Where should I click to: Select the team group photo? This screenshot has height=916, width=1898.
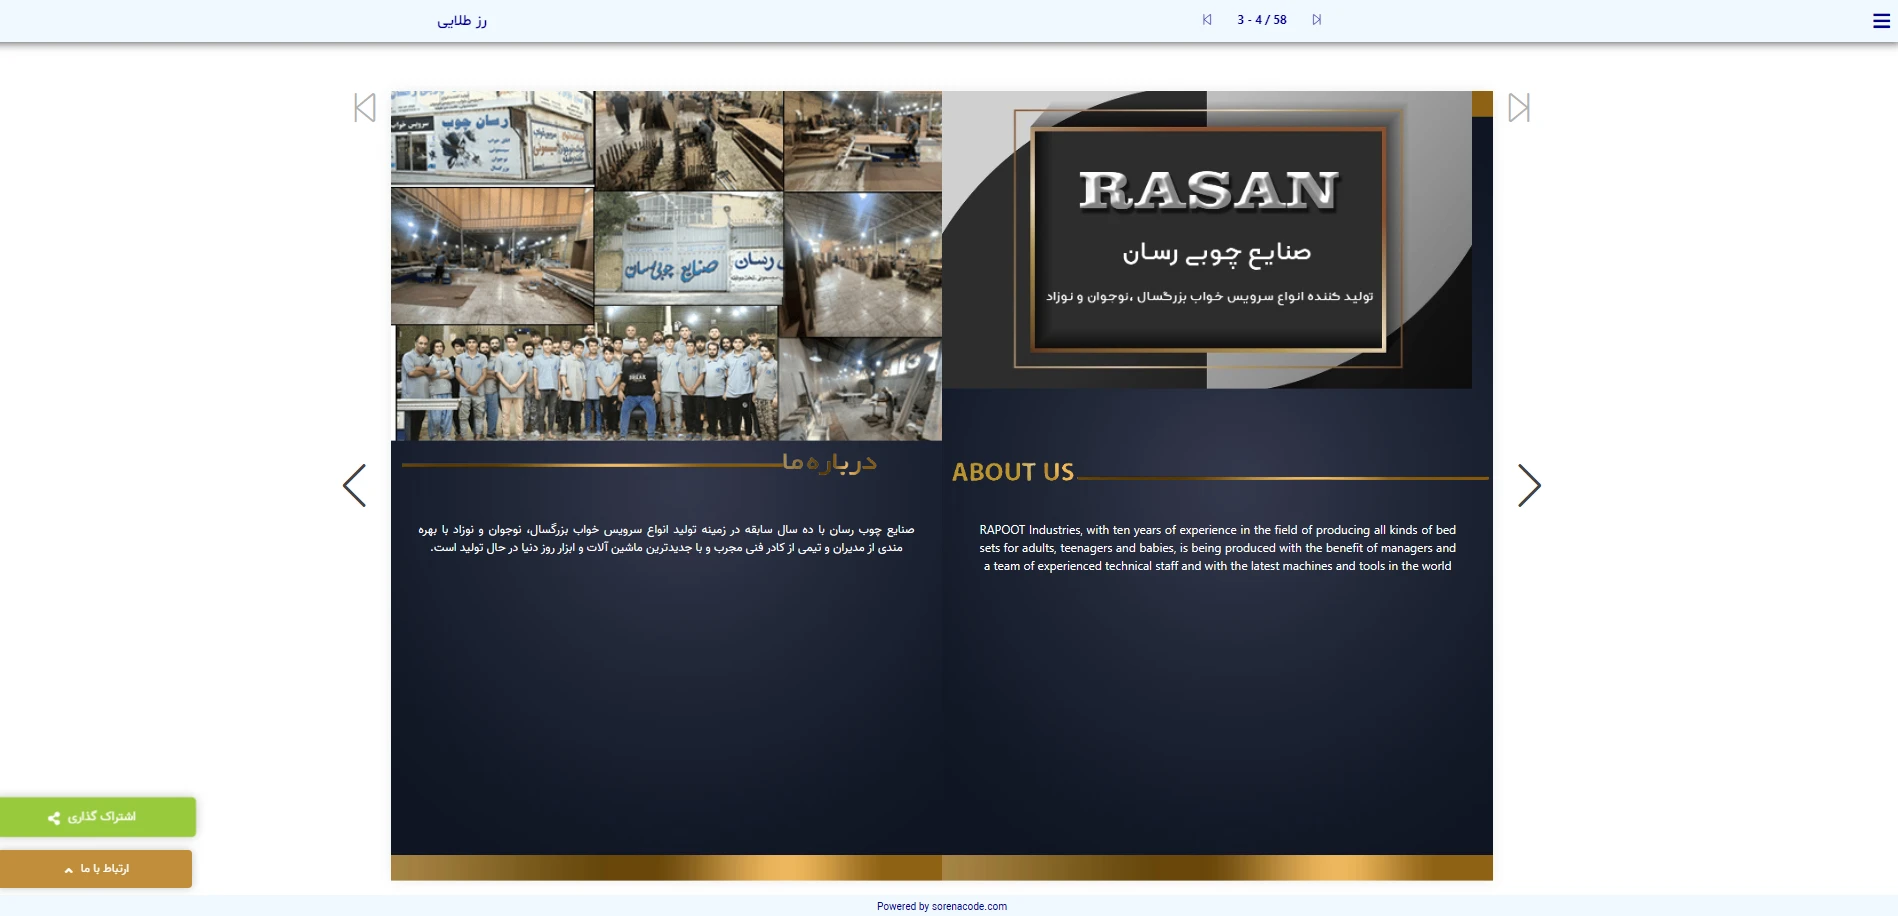point(586,384)
